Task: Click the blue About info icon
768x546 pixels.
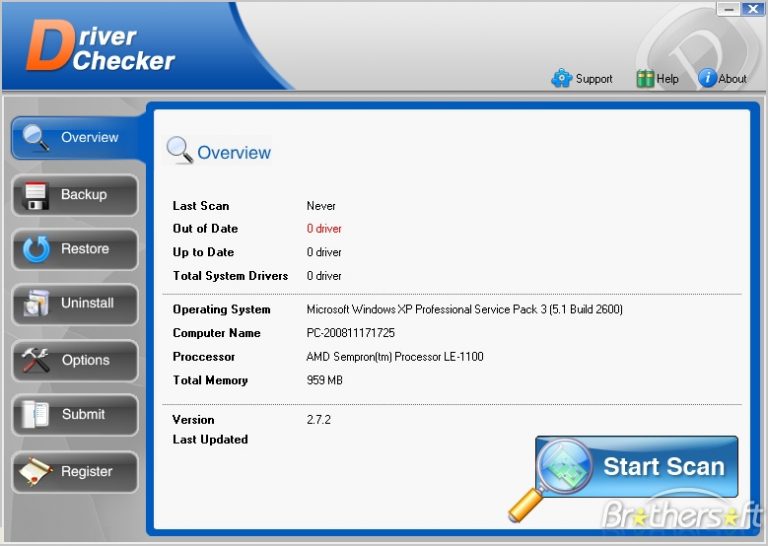Action: click(x=707, y=78)
